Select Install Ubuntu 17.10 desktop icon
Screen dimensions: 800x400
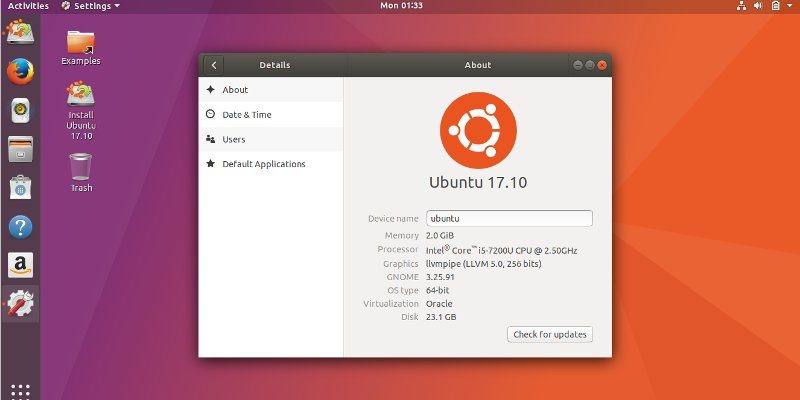(81, 110)
